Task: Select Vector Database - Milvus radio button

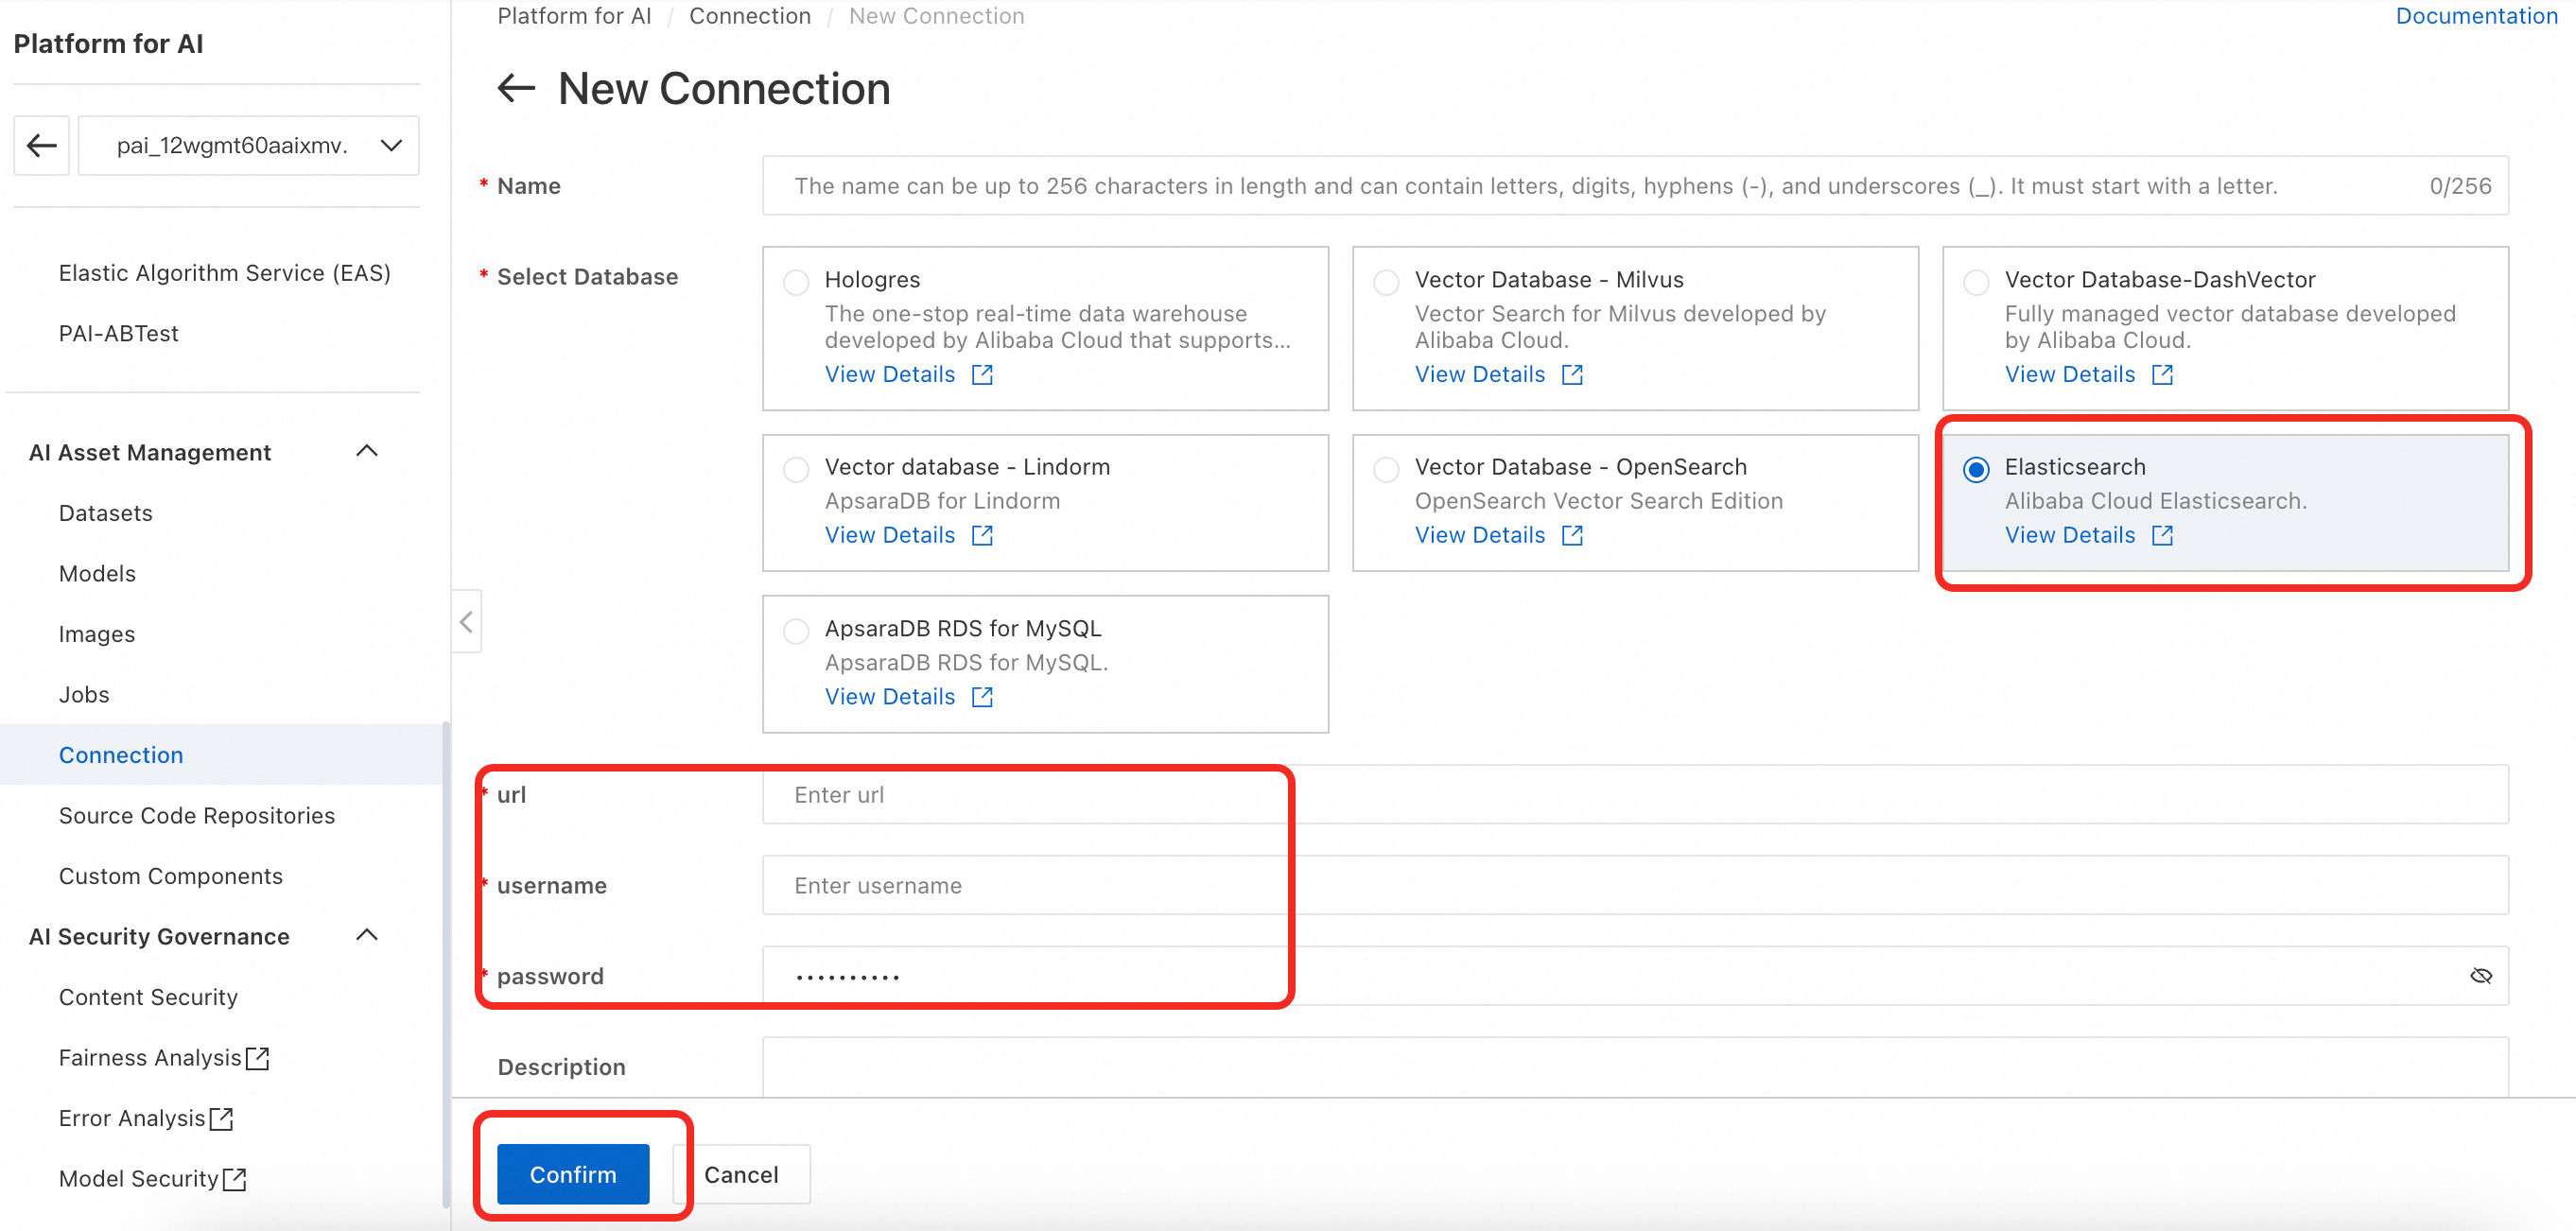Action: pos(1386,282)
